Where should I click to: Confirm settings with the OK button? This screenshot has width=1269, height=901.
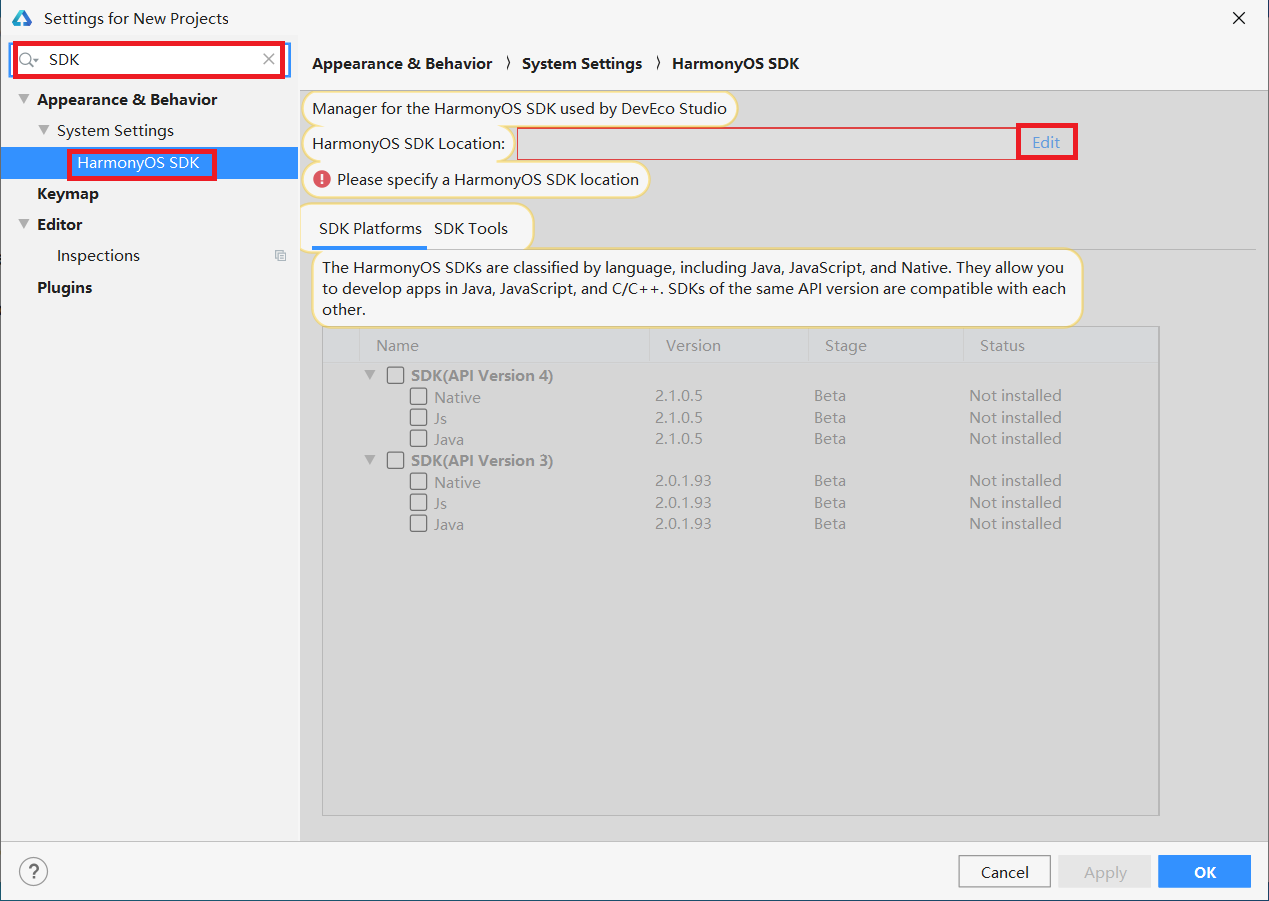pyautogui.click(x=1205, y=872)
